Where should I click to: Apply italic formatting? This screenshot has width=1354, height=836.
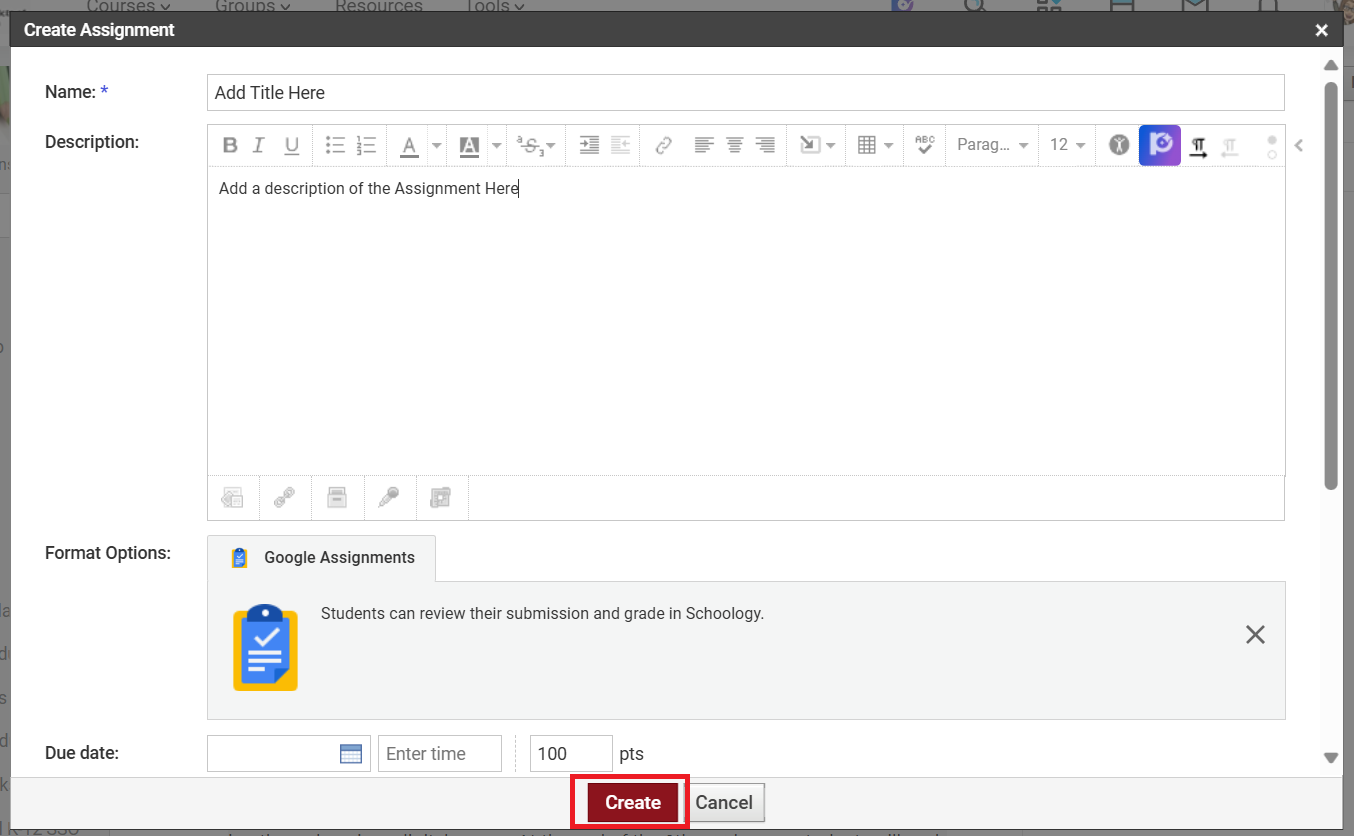pos(259,146)
